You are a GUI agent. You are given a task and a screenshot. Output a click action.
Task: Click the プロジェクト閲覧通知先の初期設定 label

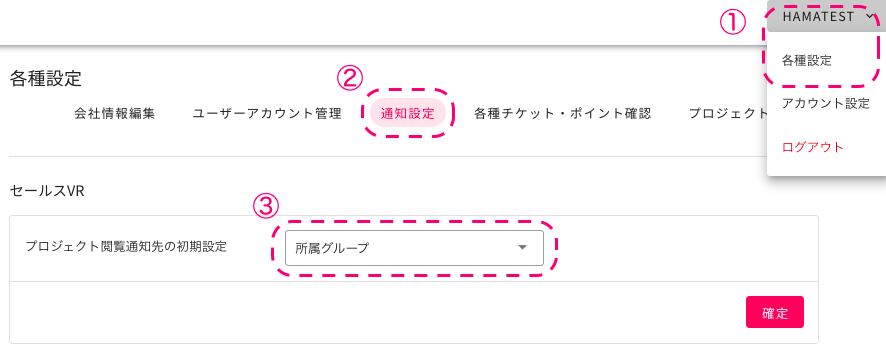coord(126,247)
